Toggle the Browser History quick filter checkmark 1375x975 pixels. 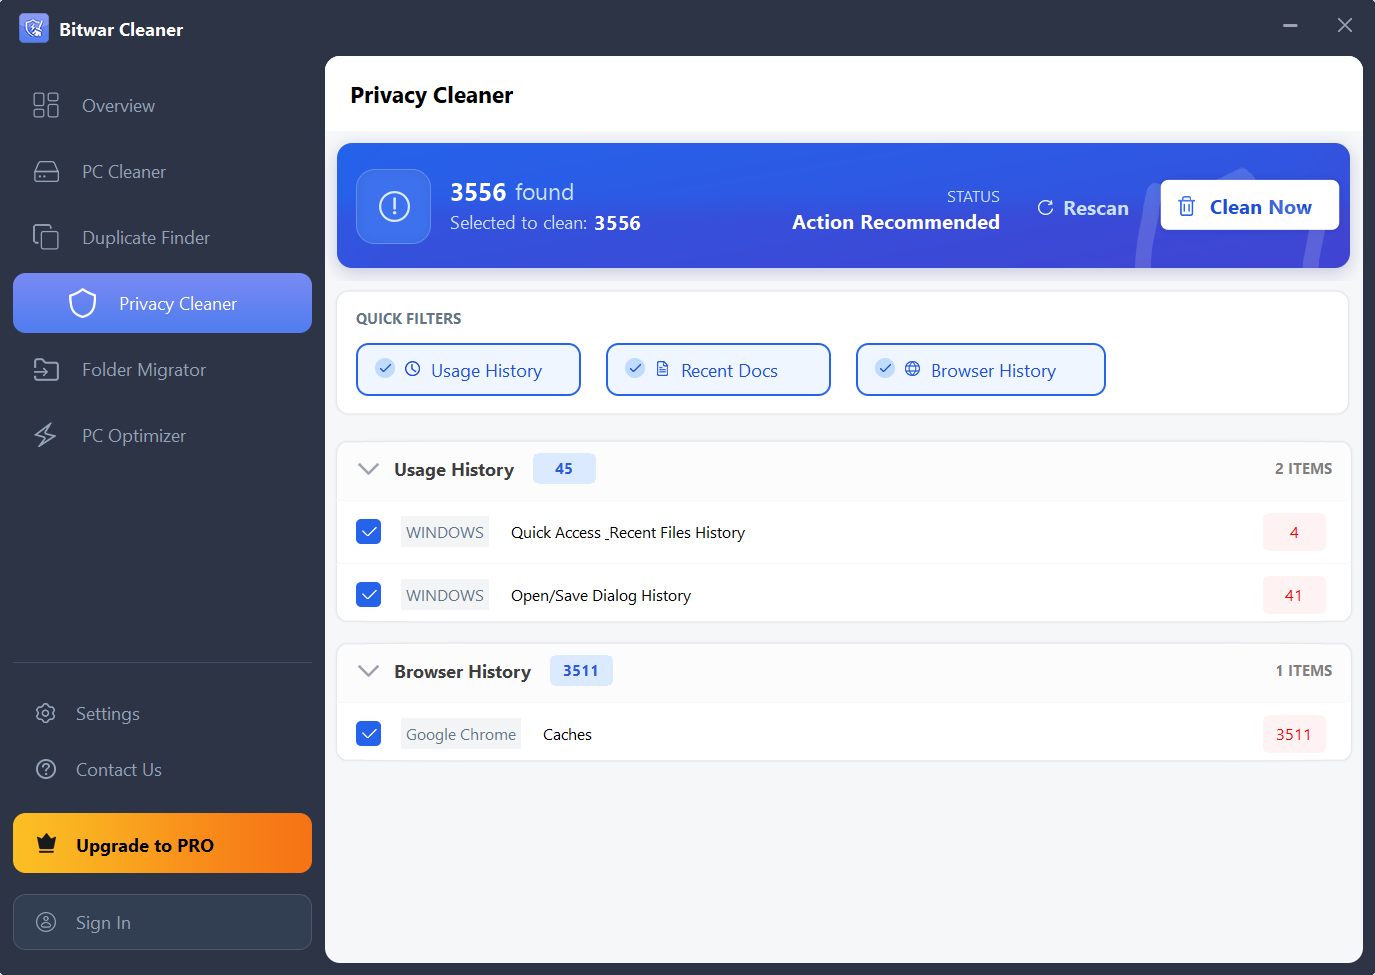pyautogui.click(x=885, y=368)
